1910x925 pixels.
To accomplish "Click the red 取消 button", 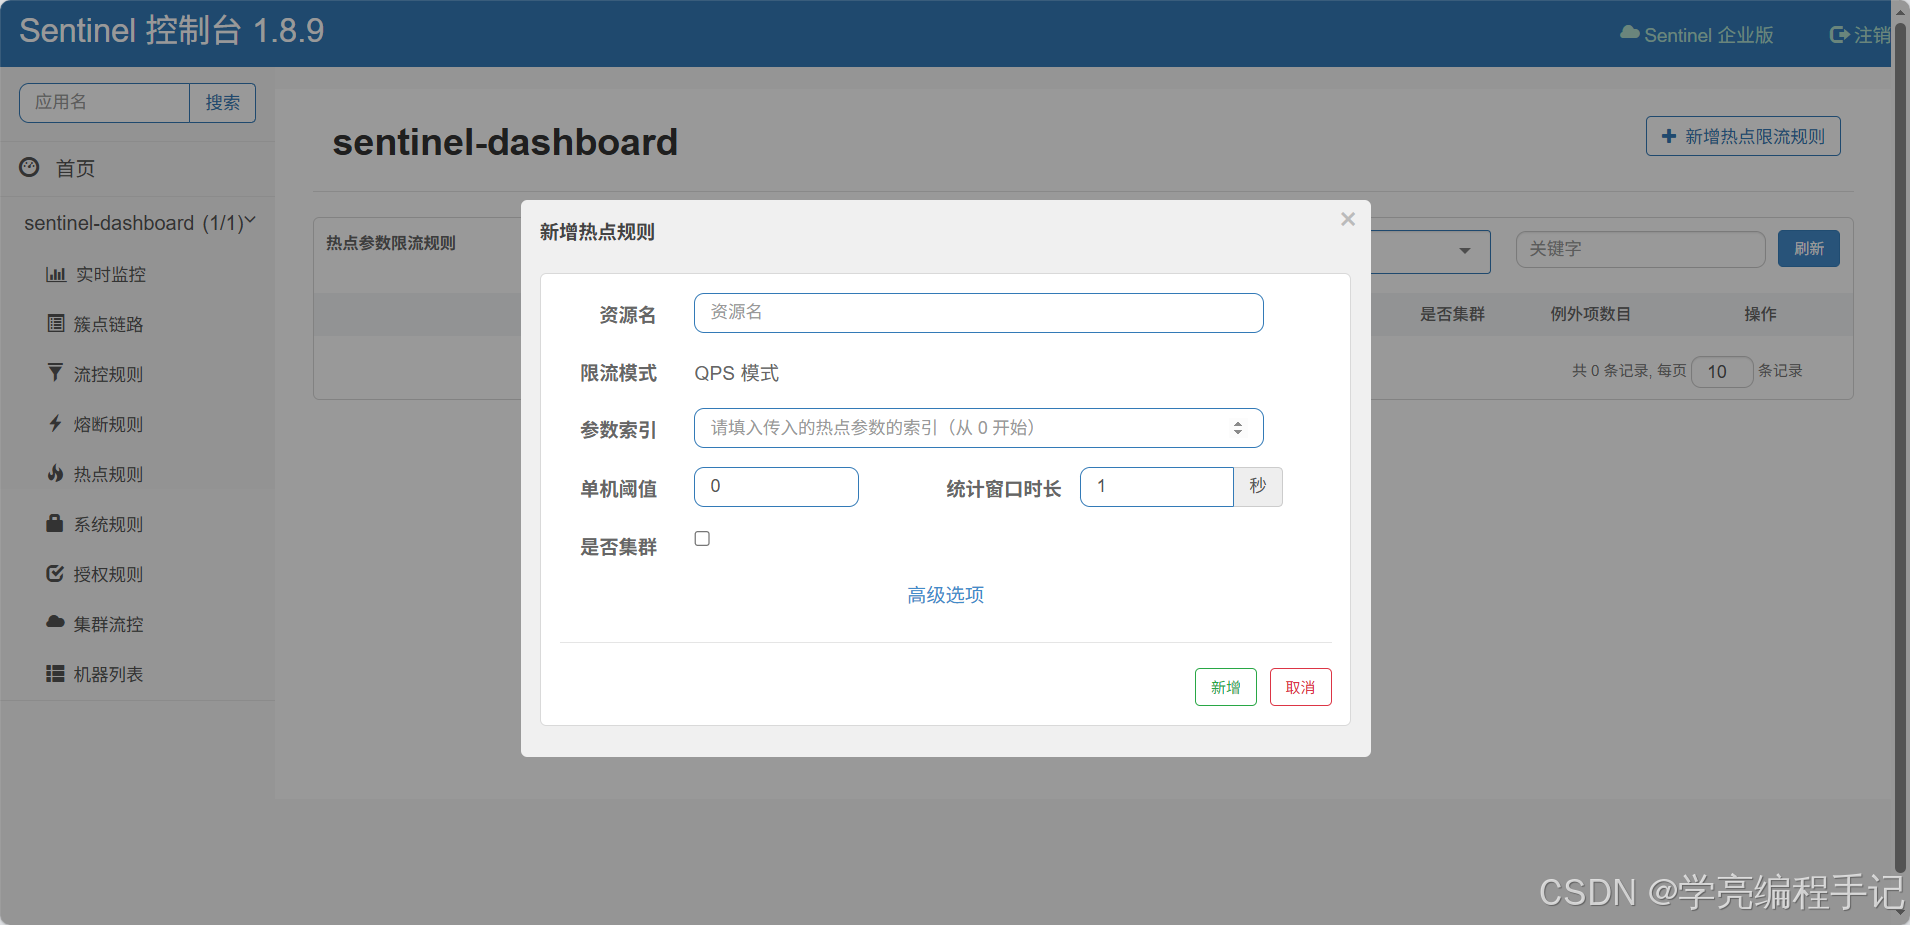I will coord(1300,687).
